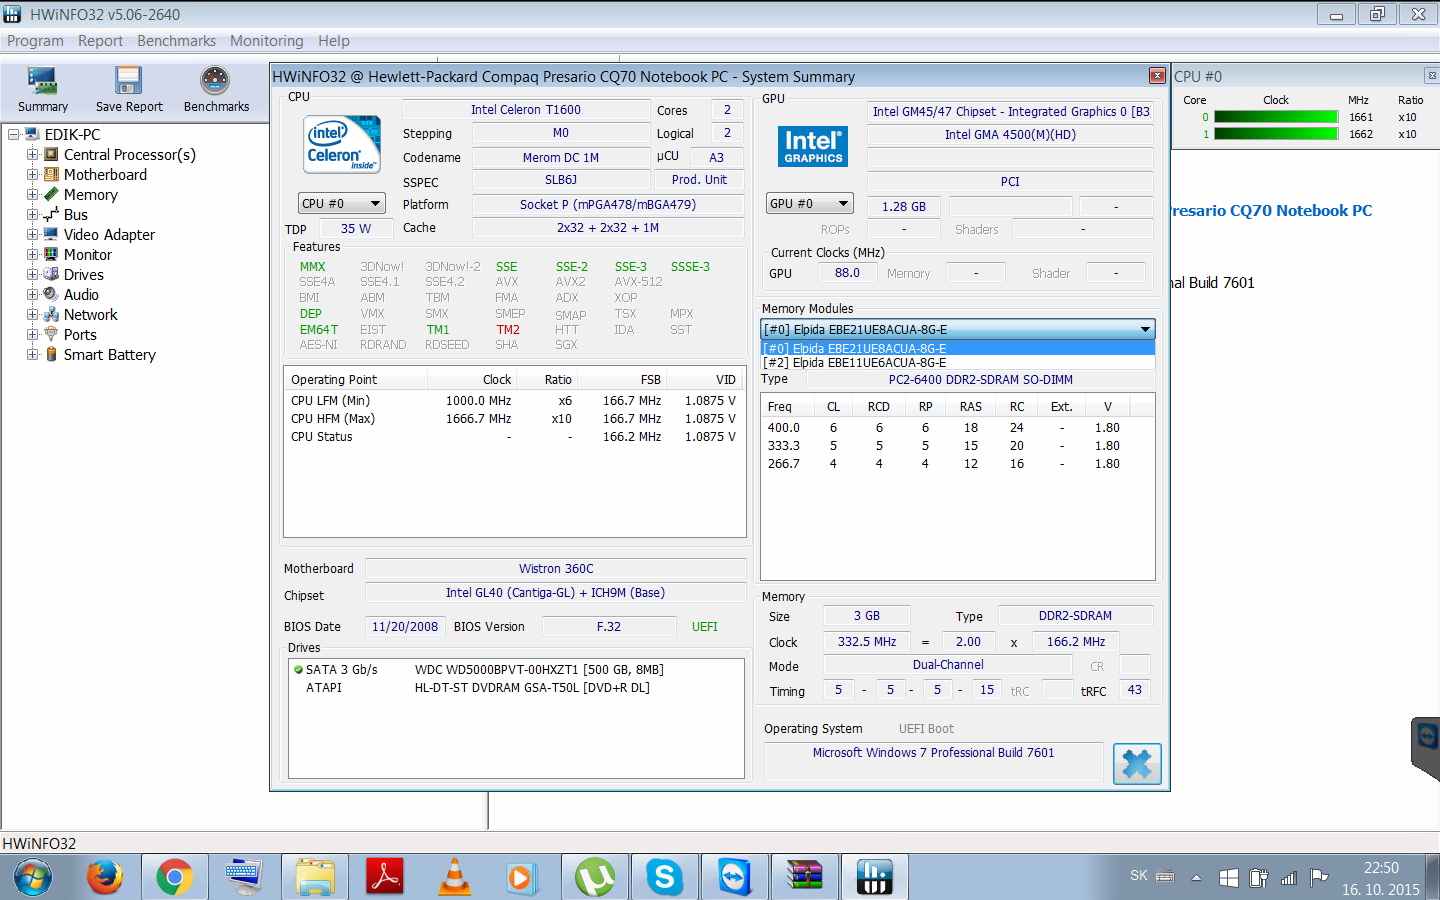Click the BIOS date 11/20/2008 field
1440x900 pixels.
tap(405, 627)
